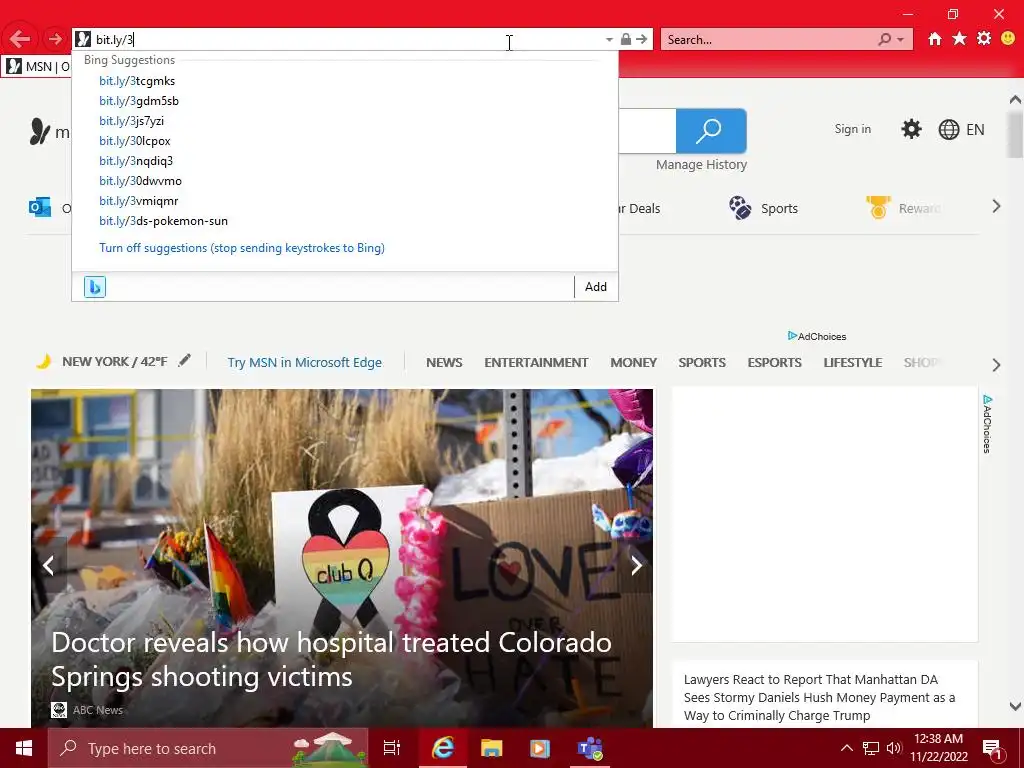Click the MSN favicon in the address bar
The width and height of the screenshot is (1024, 768).
83,39
